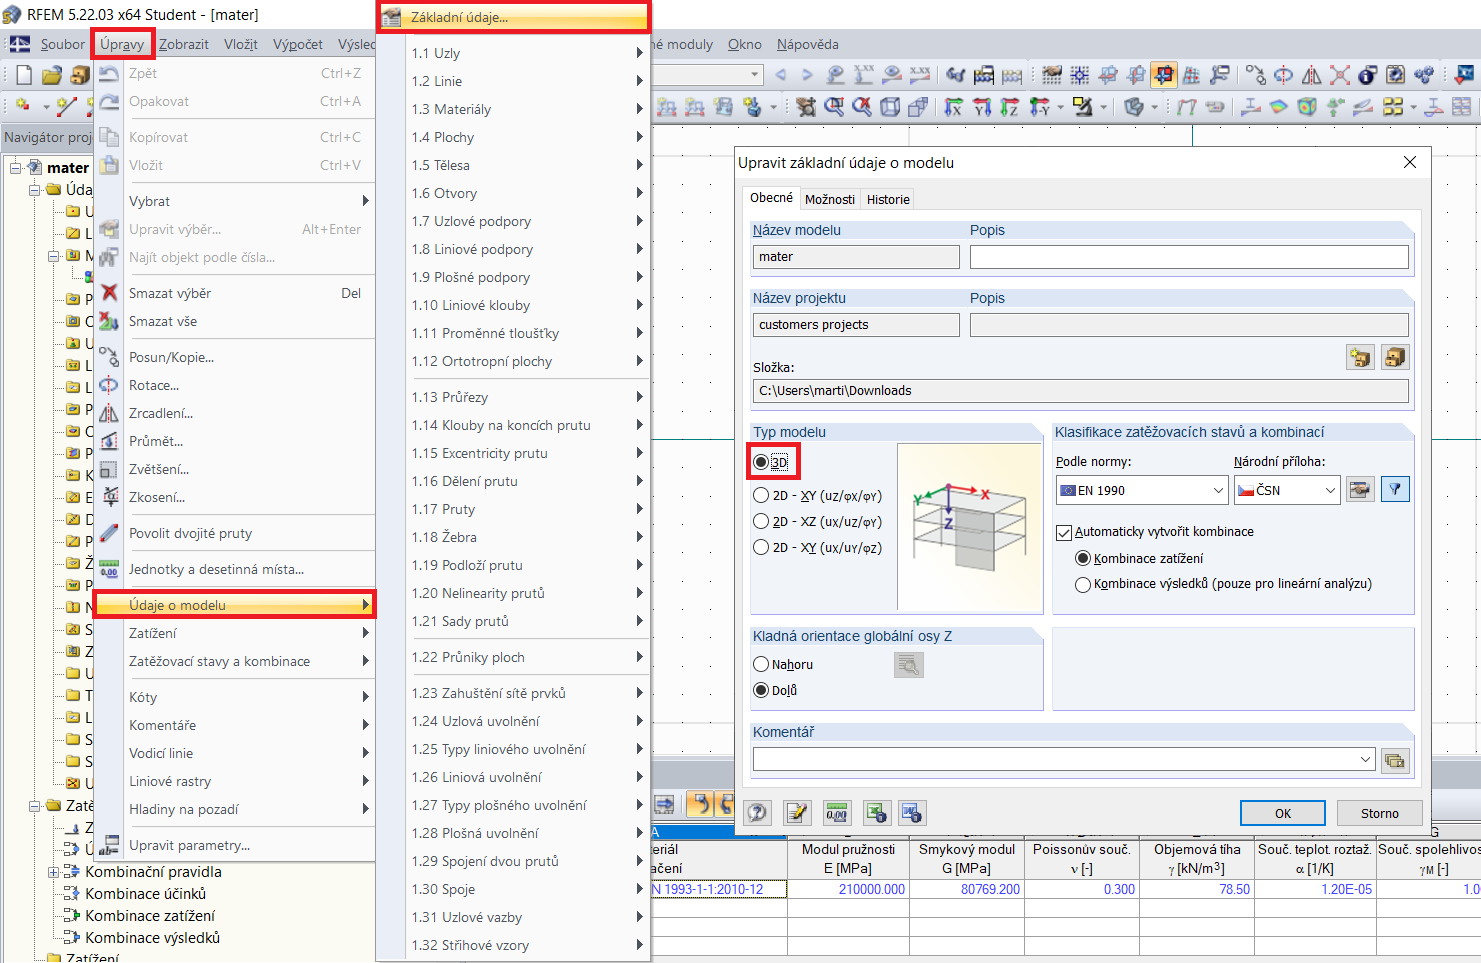The image size is (1481, 963).
Task: Set Z axis orientation to Dolů
Action: coord(761,690)
